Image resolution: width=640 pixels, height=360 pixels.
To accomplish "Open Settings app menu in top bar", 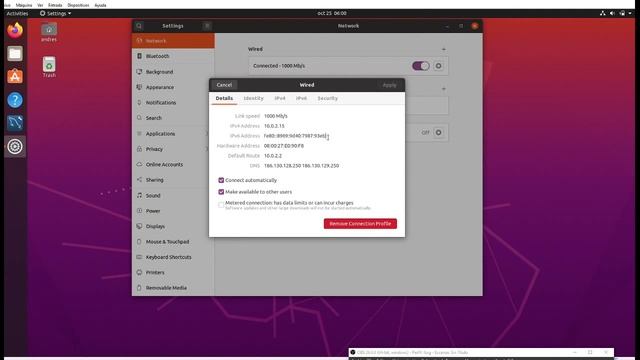I will coord(56,13).
